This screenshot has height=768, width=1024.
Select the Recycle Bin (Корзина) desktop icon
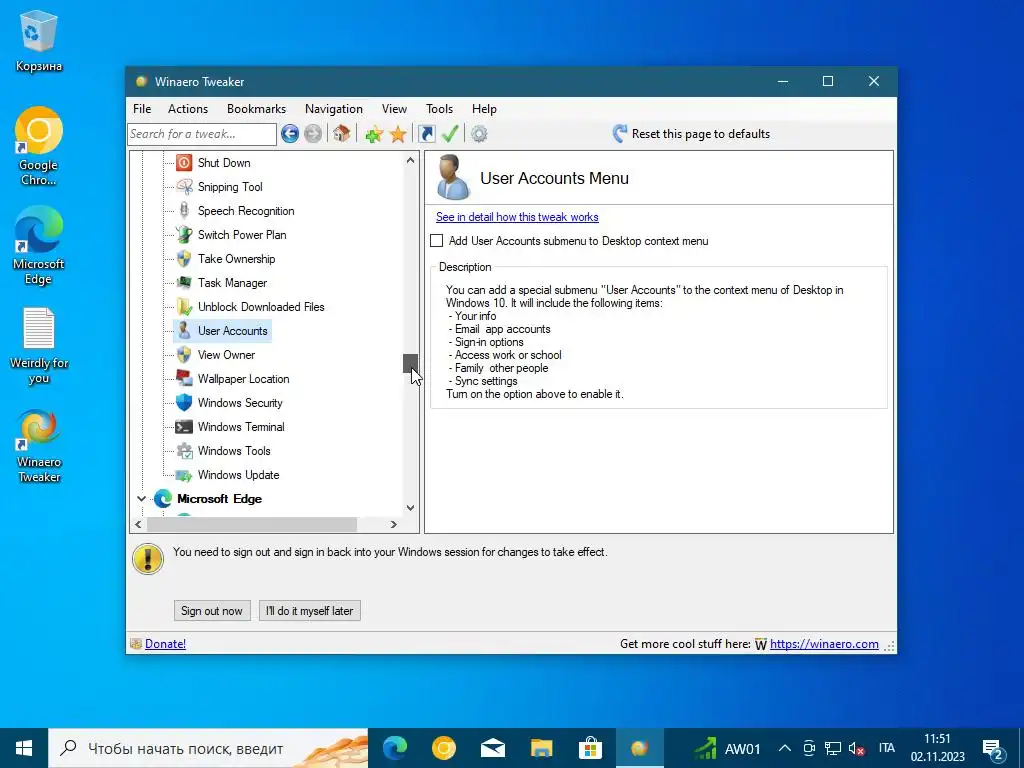click(39, 40)
